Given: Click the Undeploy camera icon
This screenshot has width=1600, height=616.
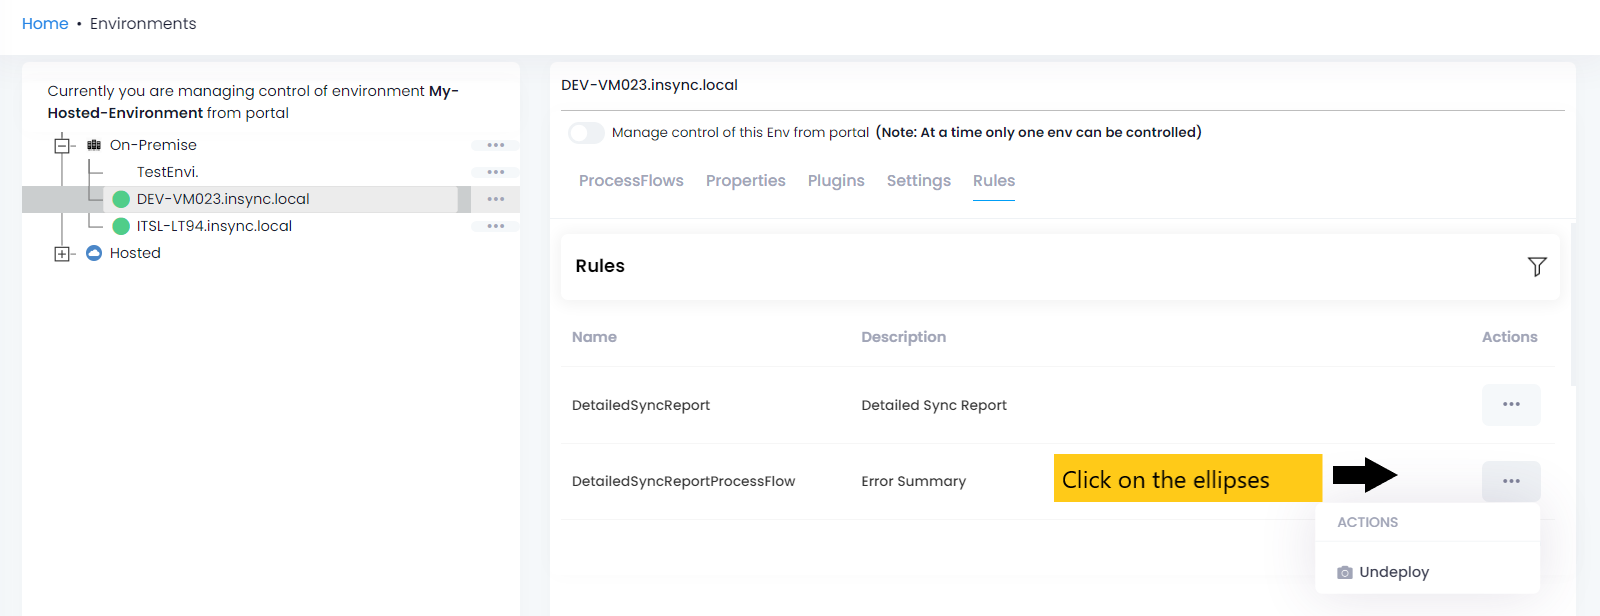Looking at the screenshot, I should coord(1345,573).
